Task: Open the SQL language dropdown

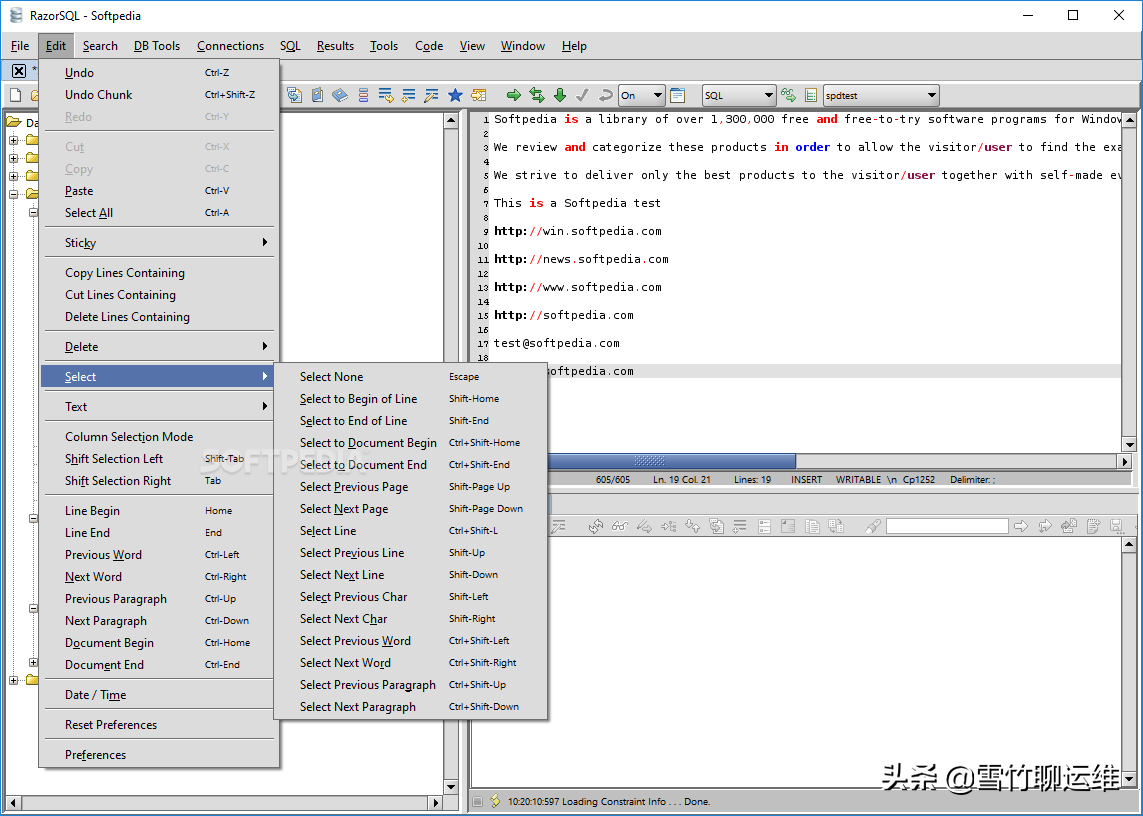Action: [x=739, y=95]
